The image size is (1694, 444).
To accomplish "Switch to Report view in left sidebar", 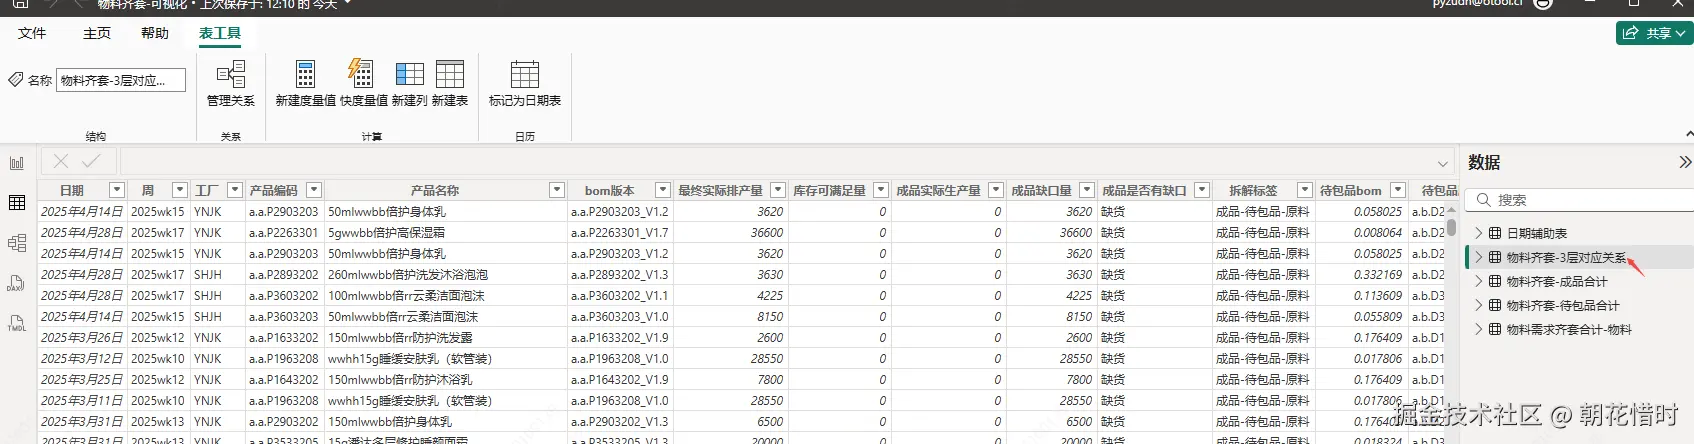I will pyautogui.click(x=17, y=163).
